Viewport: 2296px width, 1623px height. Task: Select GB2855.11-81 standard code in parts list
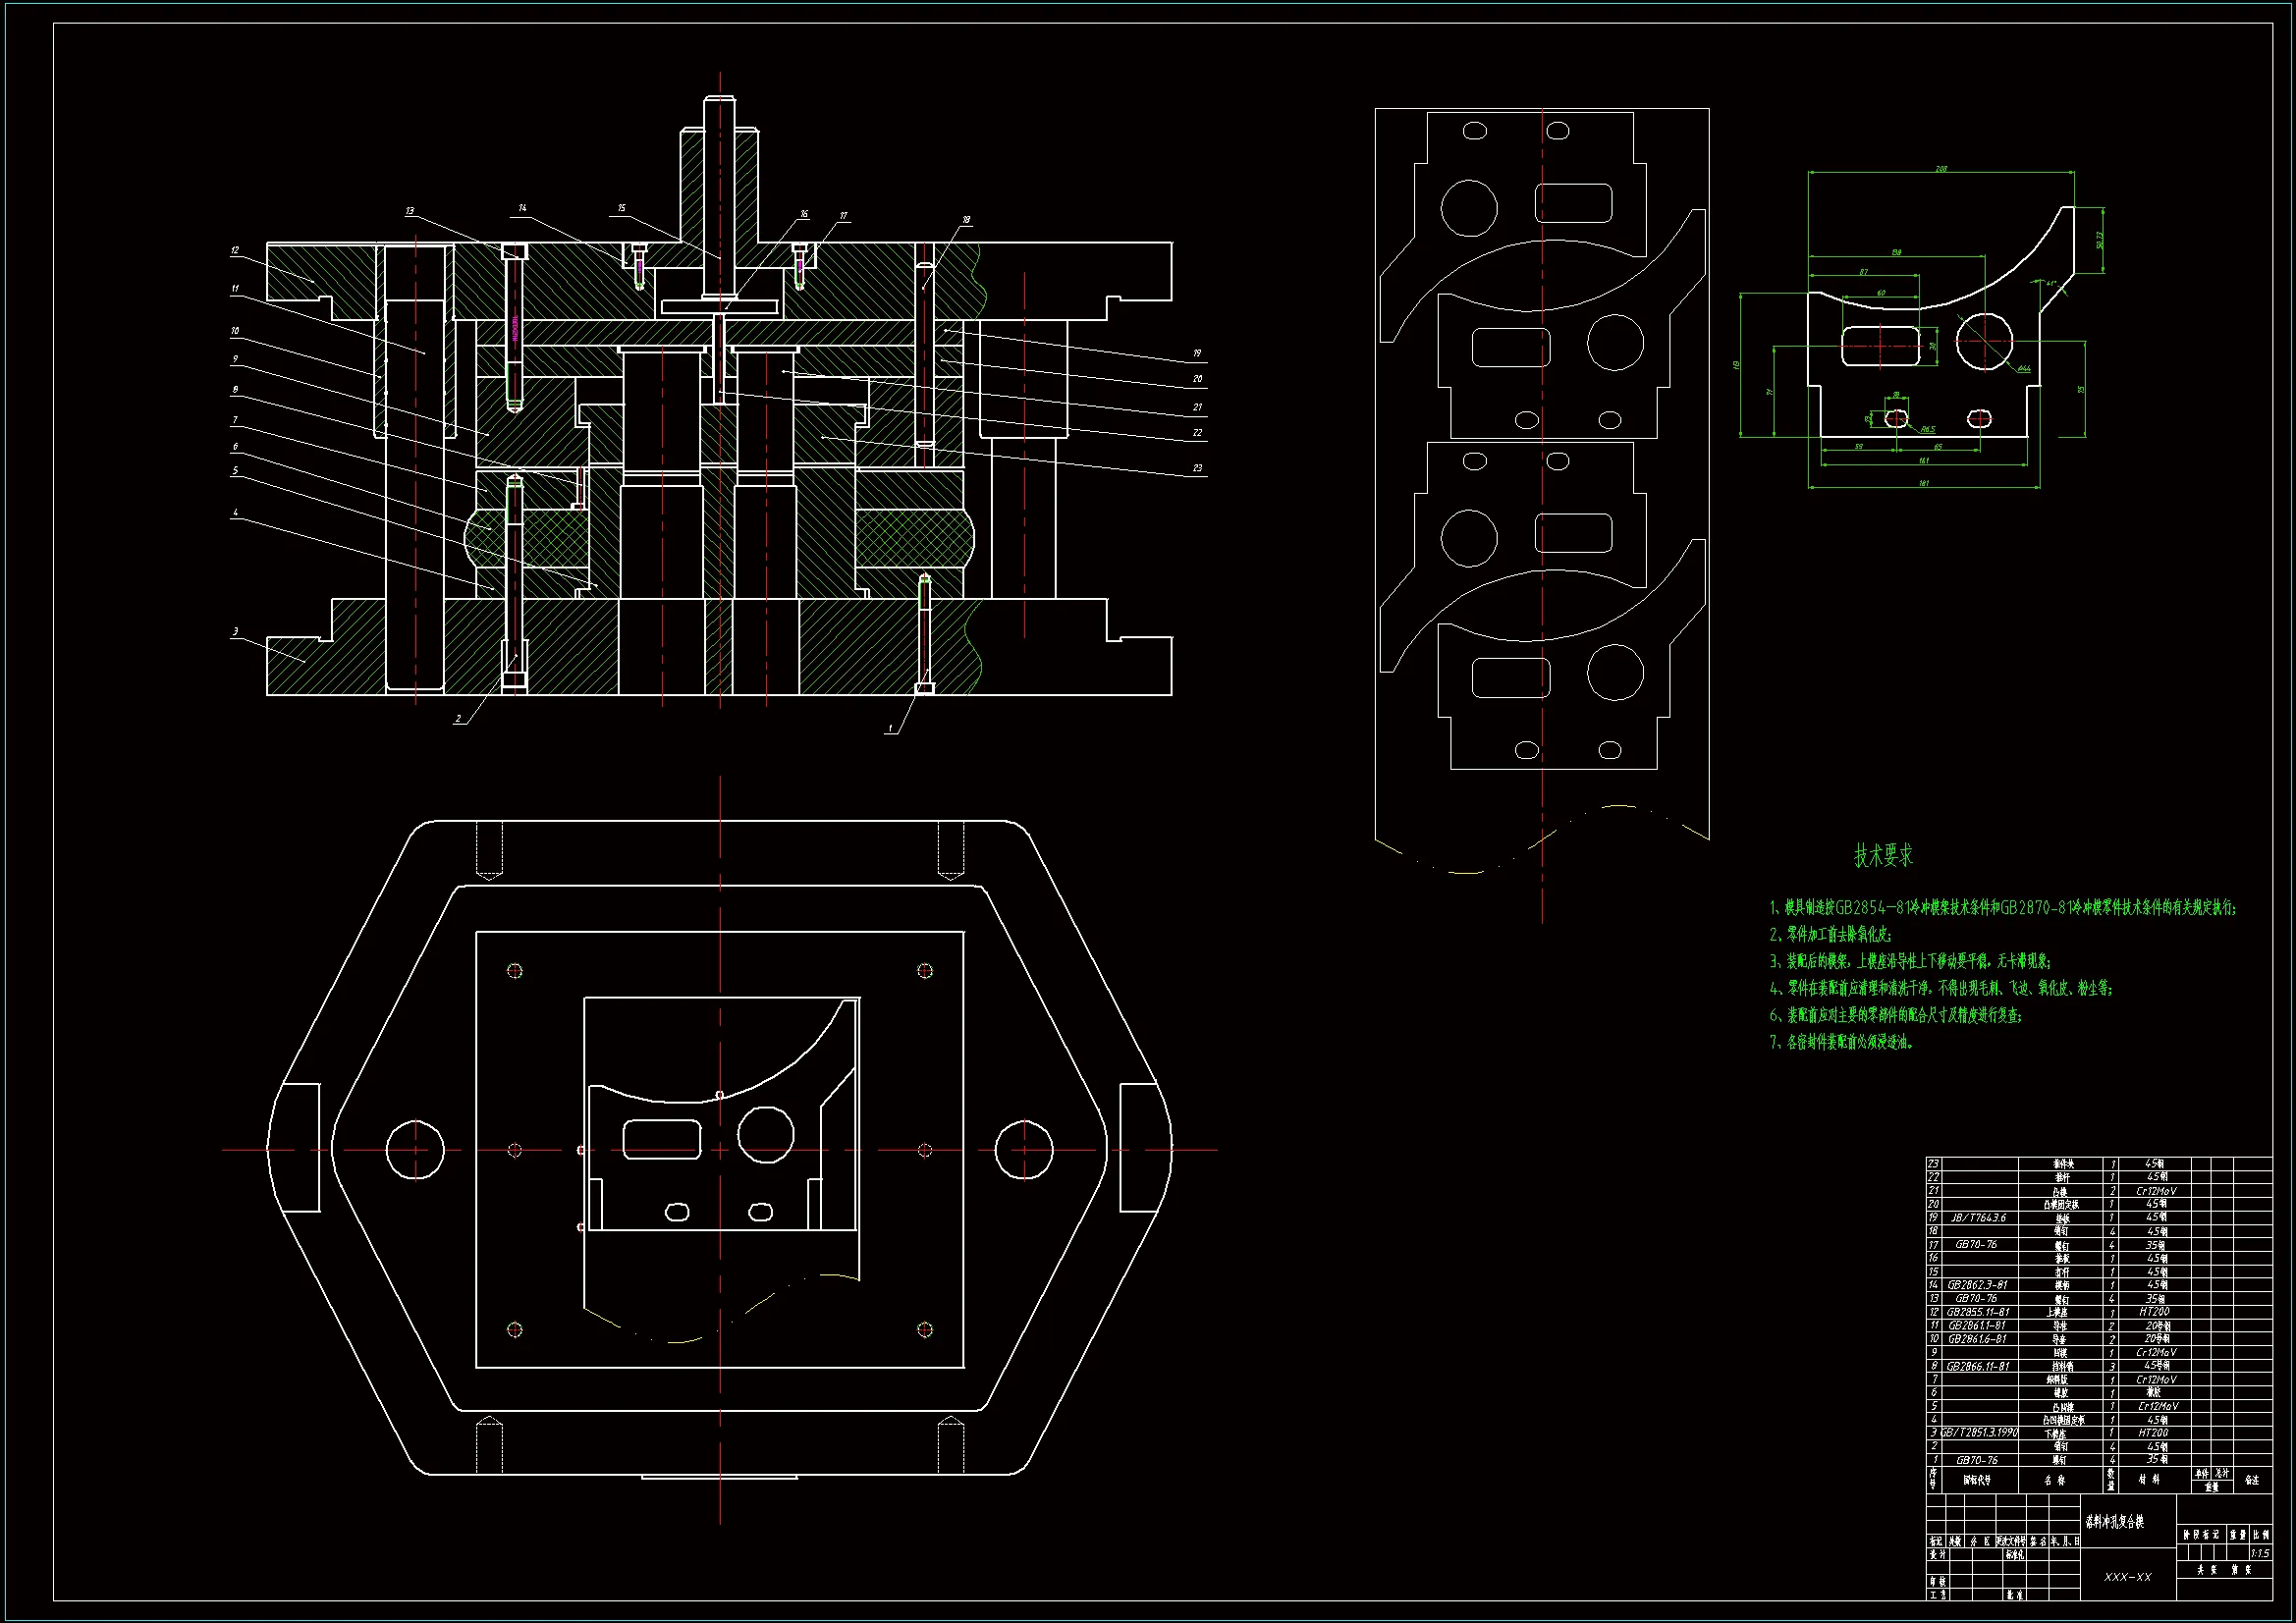1977,1312
